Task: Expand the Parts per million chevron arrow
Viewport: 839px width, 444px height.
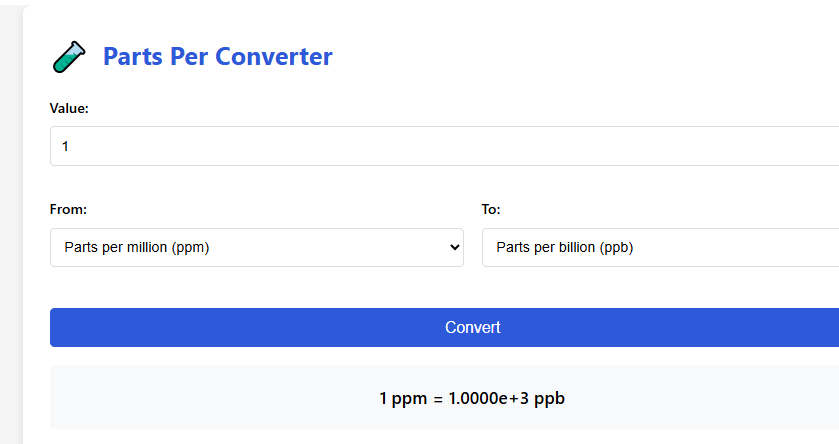Action: [455, 247]
